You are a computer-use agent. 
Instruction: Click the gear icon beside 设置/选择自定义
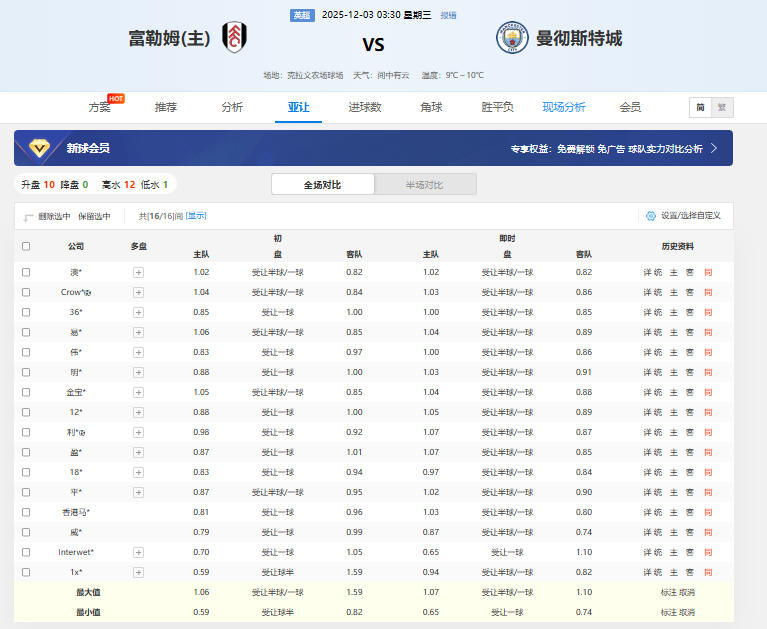[x=651, y=215]
